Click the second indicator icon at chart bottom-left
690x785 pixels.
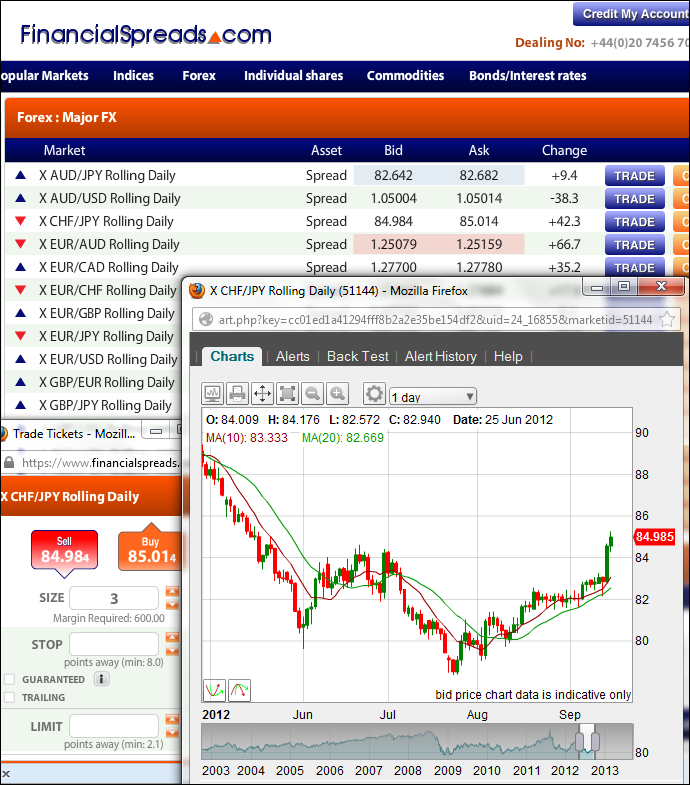point(239,690)
